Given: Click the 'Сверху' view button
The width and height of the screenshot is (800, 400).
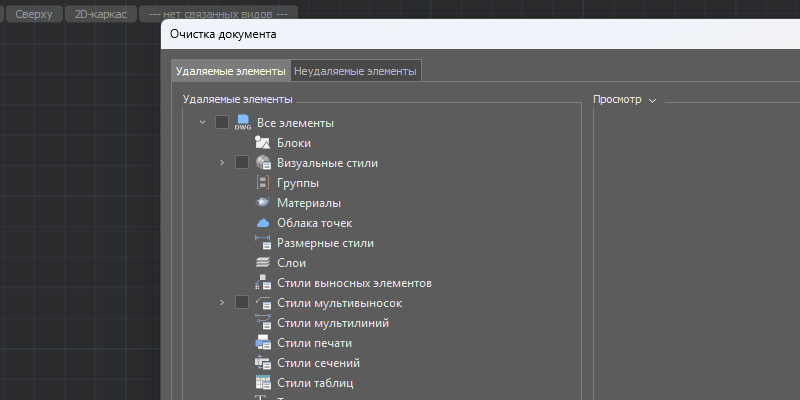Looking at the screenshot, I should coord(34,14).
